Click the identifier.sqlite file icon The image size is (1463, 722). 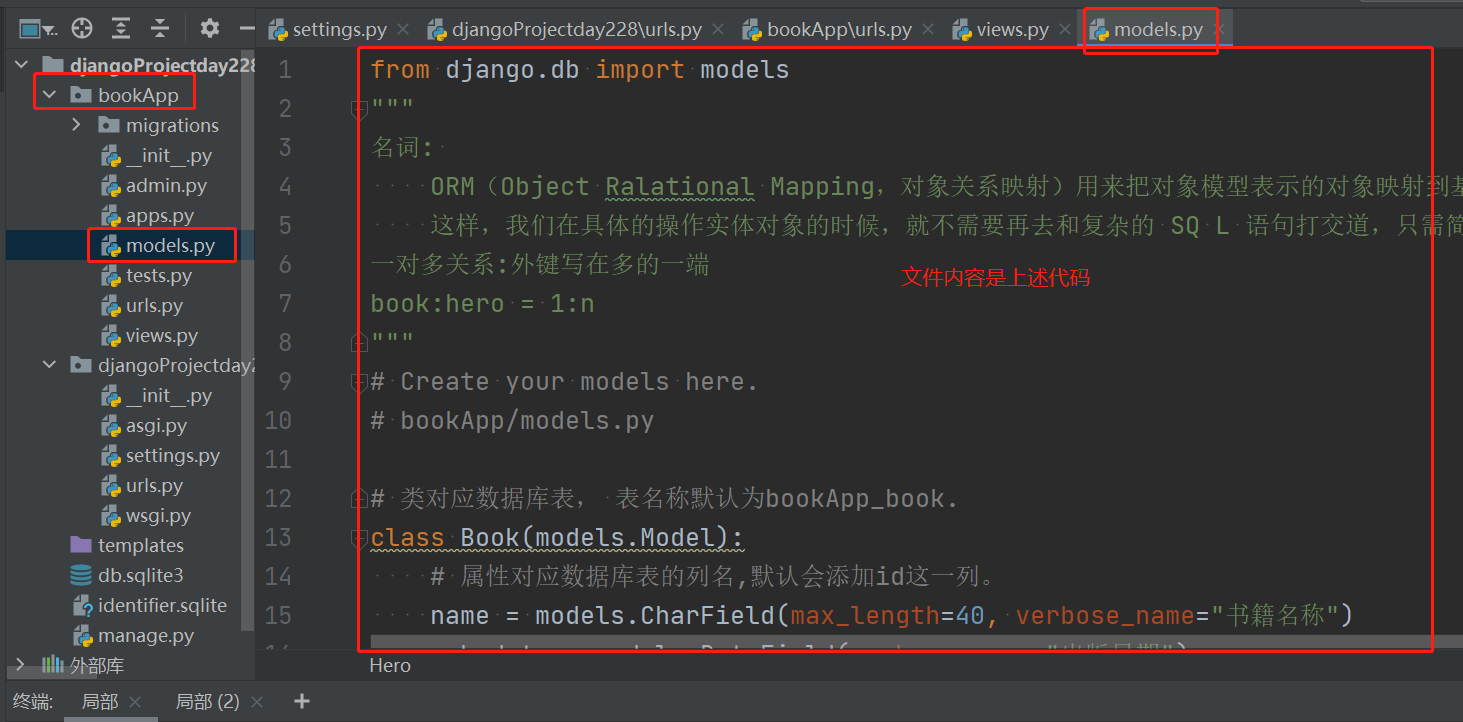[x=82, y=606]
